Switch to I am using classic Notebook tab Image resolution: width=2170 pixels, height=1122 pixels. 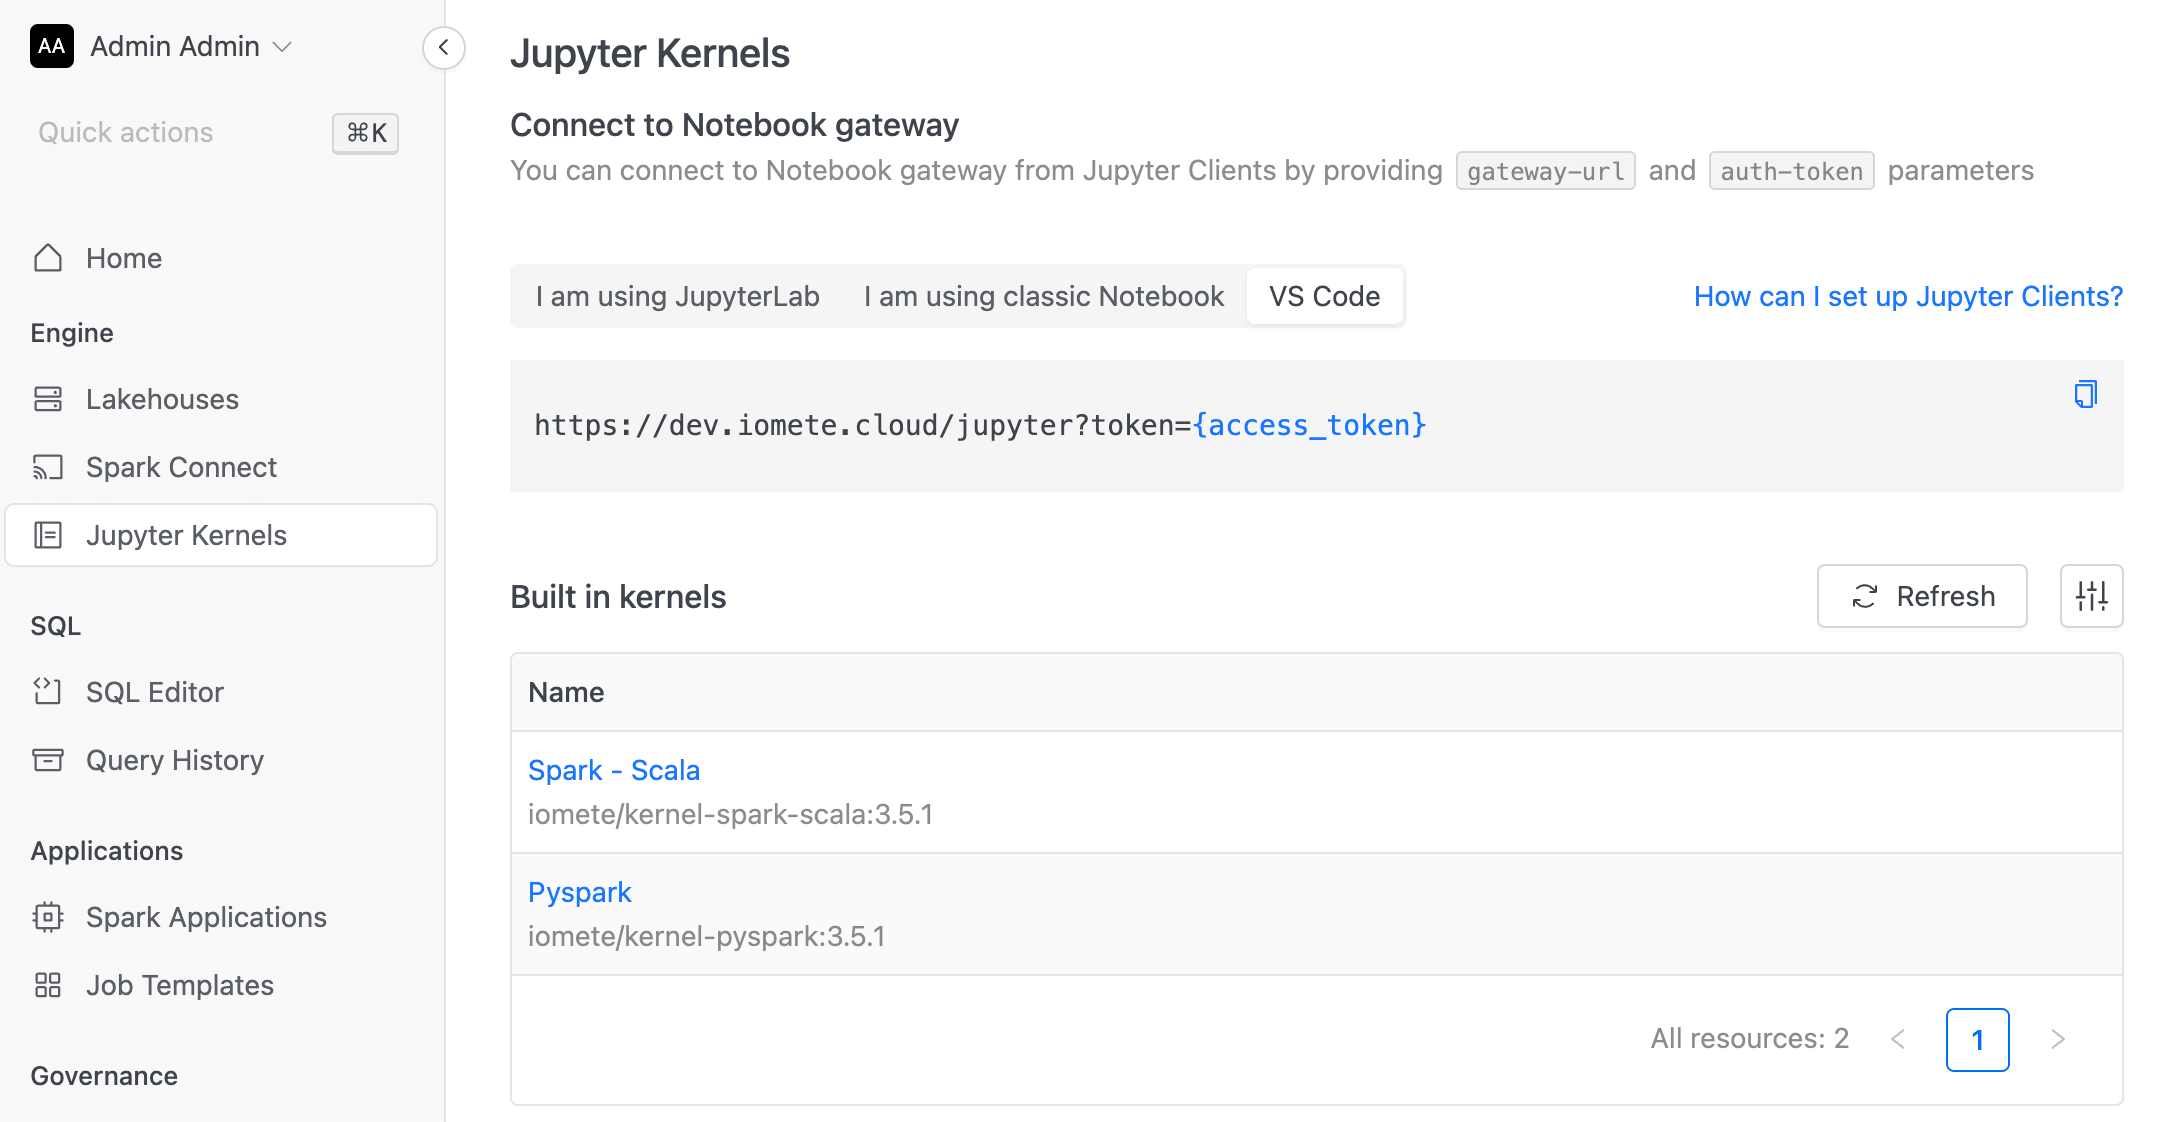tap(1043, 296)
